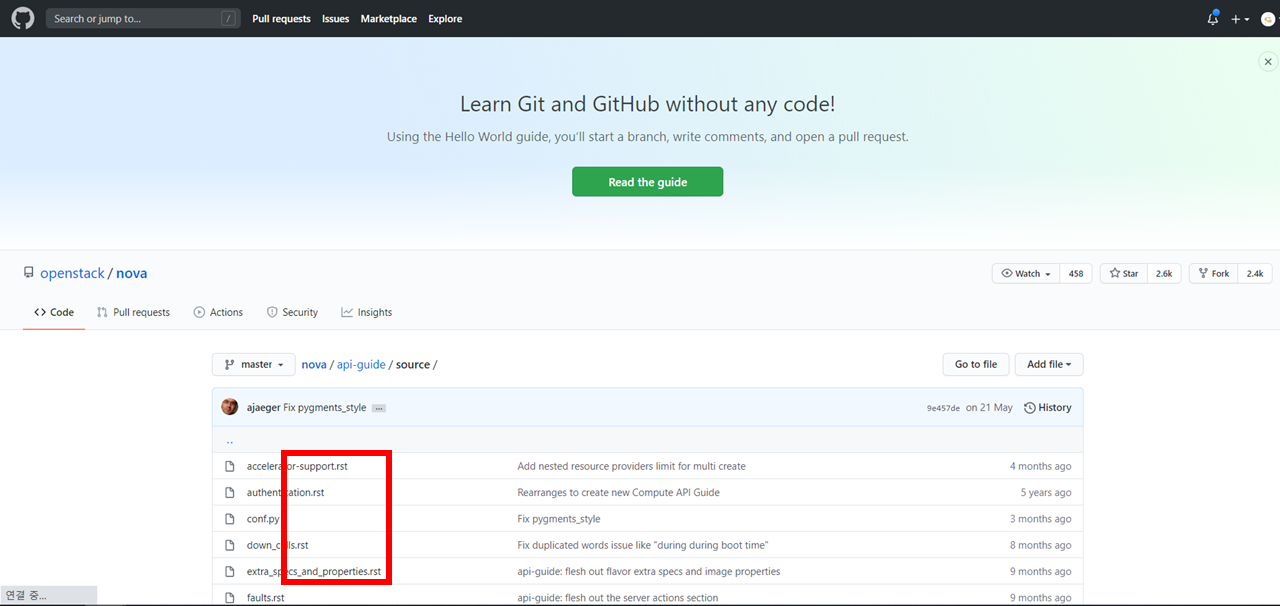Open faults.rst file
This screenshot has width=1280, height=606.
265,598
